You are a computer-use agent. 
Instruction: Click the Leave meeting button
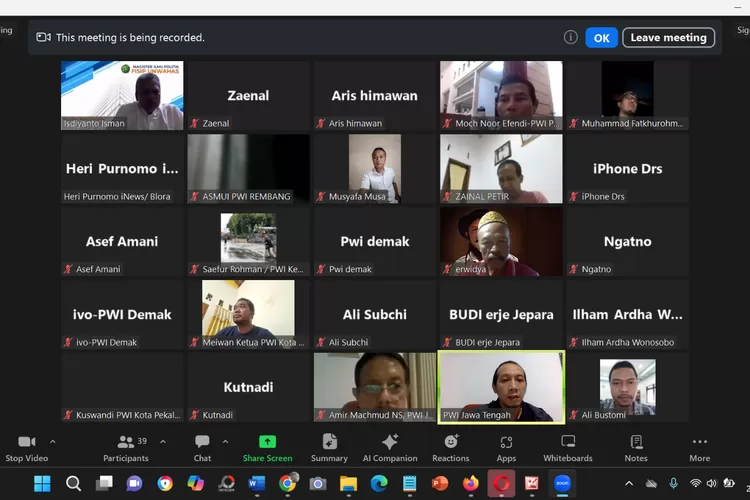point(668,38)
